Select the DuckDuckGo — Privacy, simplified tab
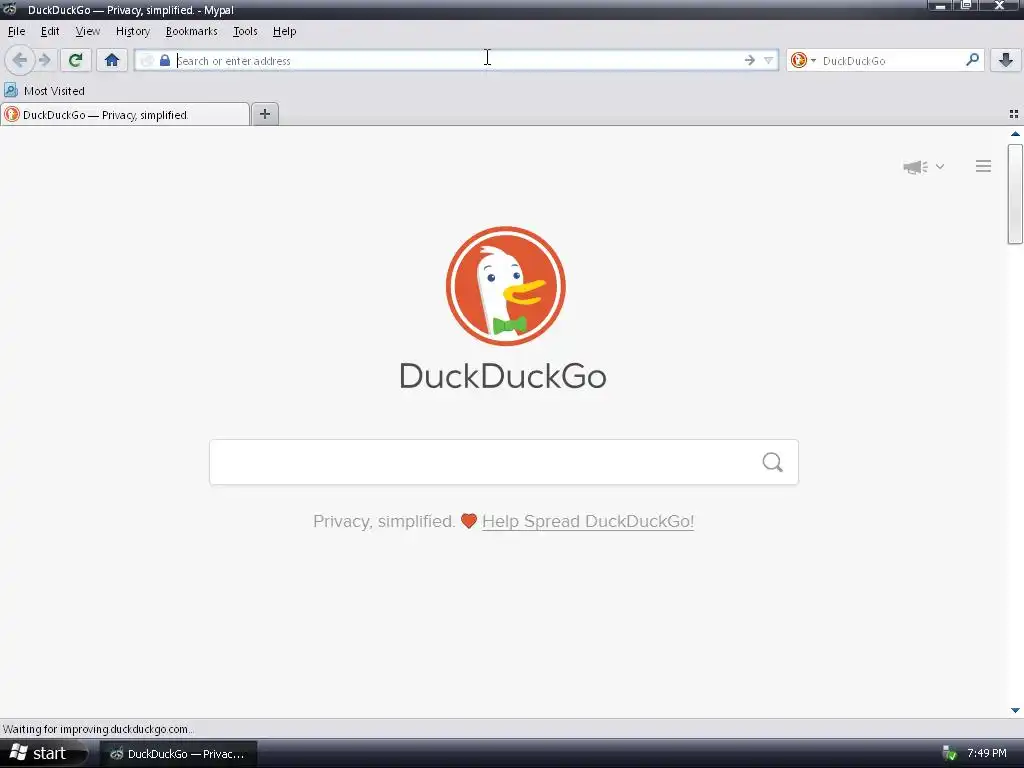 click(x=125, y=114)
